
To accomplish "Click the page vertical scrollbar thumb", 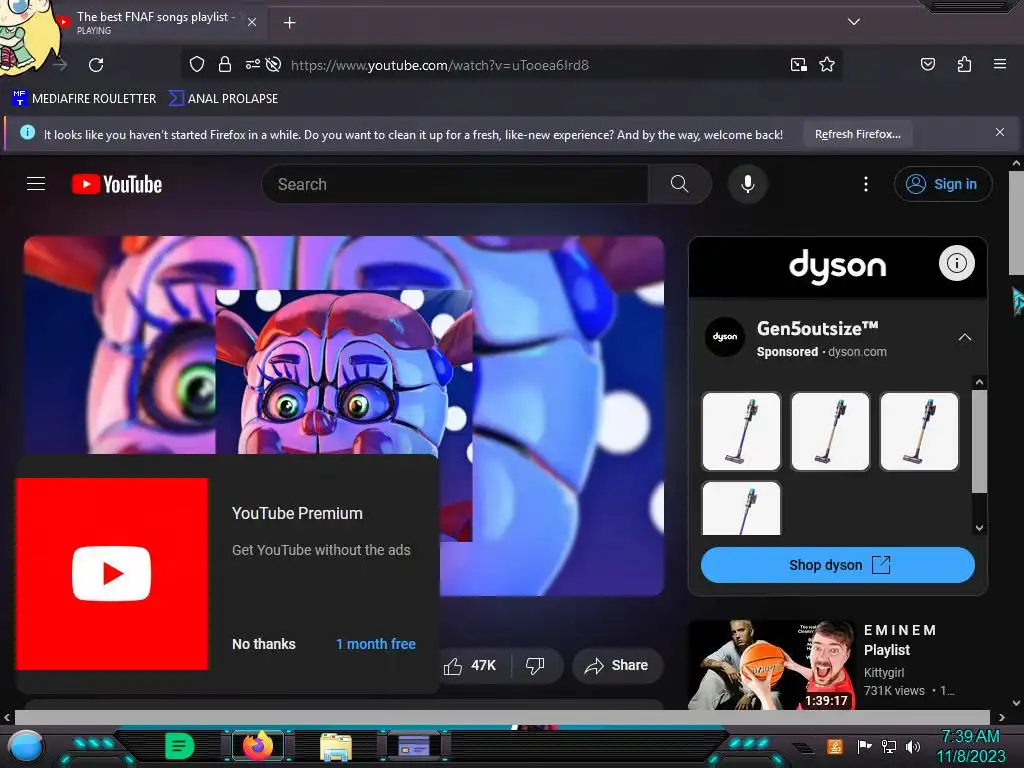I will [1016, 223].
